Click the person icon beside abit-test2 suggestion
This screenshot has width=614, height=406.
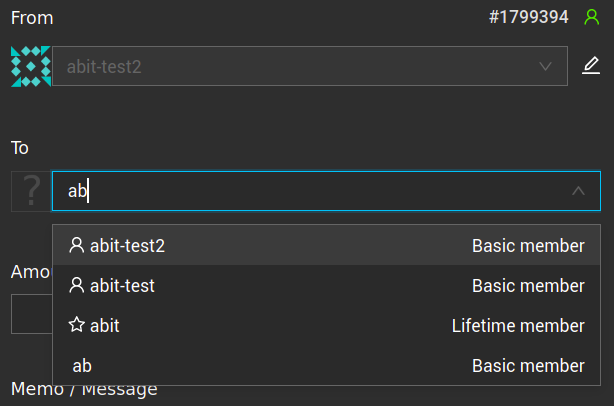(76, 245)
